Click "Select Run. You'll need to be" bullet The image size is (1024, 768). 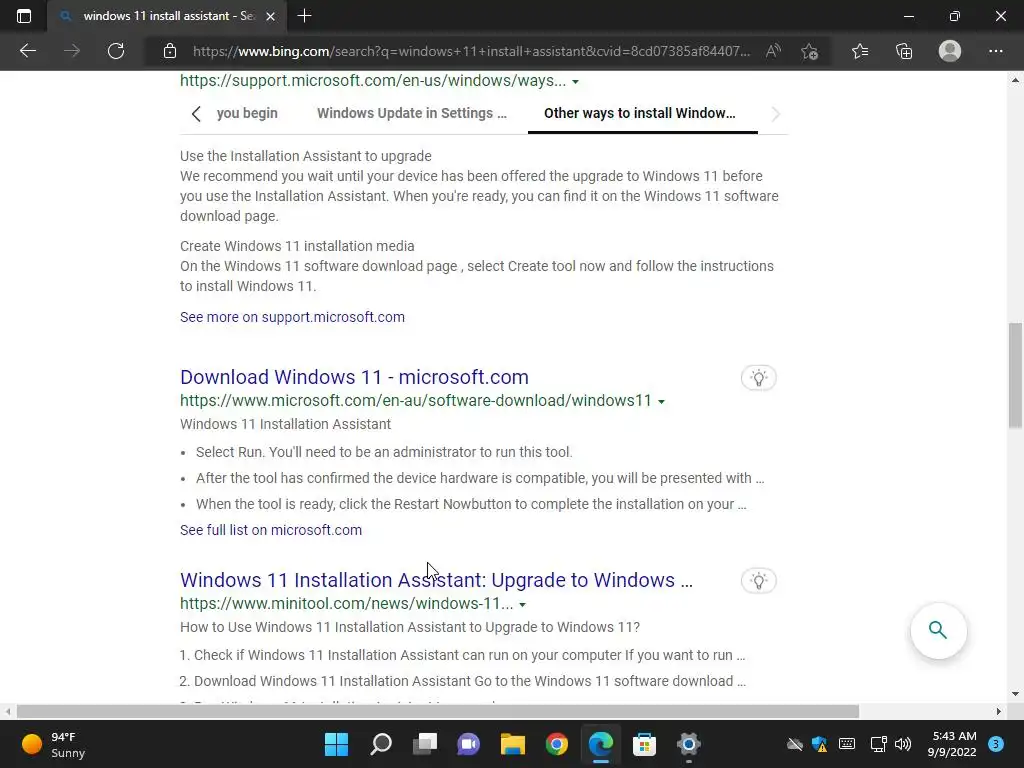click(x=384, y=452)
